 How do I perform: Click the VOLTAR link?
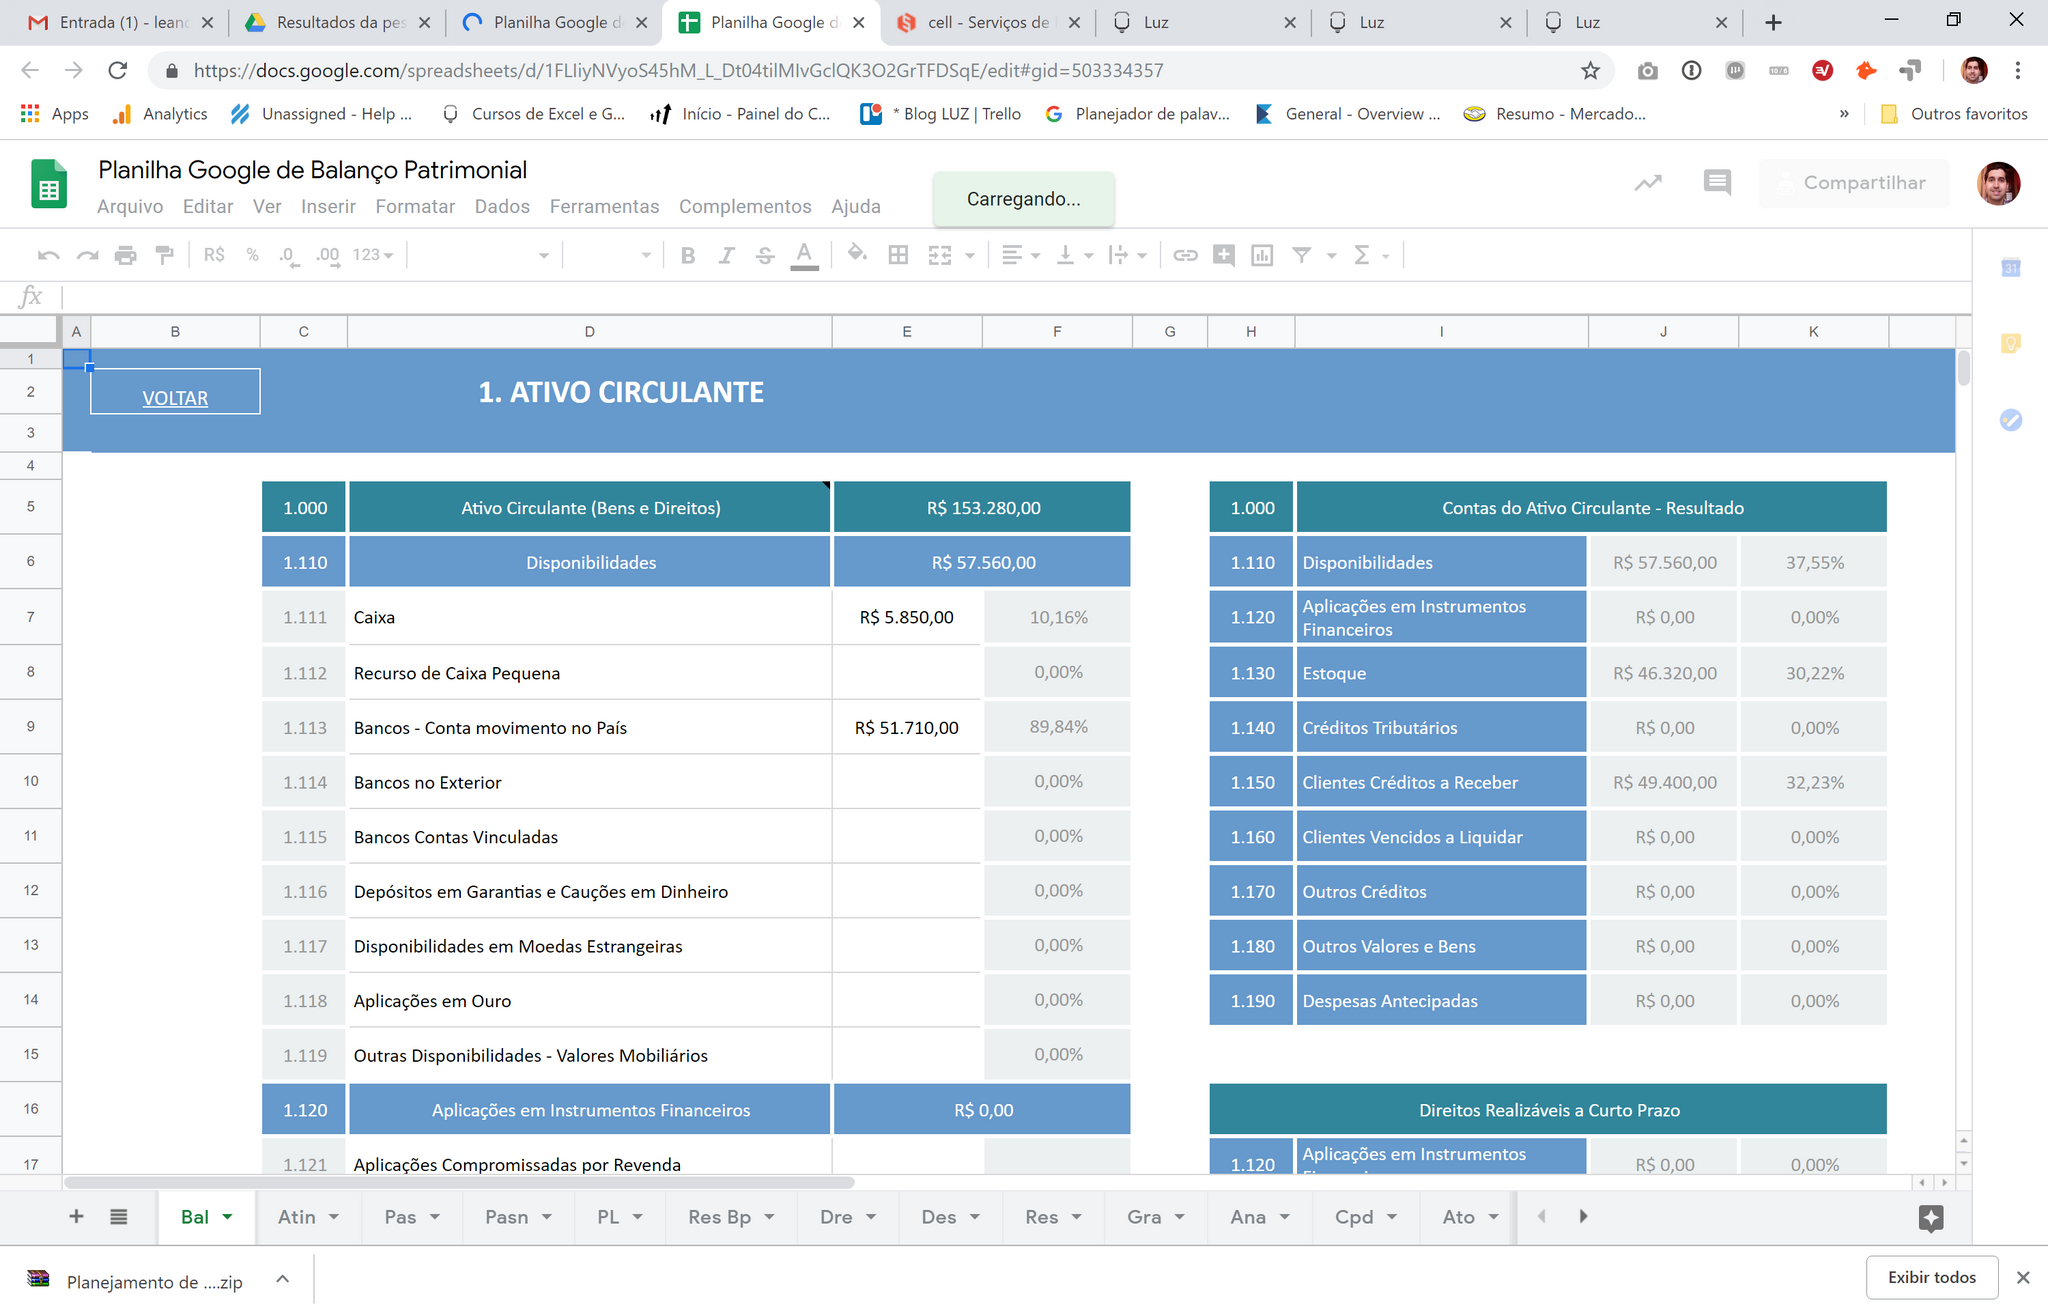[175, 398]
